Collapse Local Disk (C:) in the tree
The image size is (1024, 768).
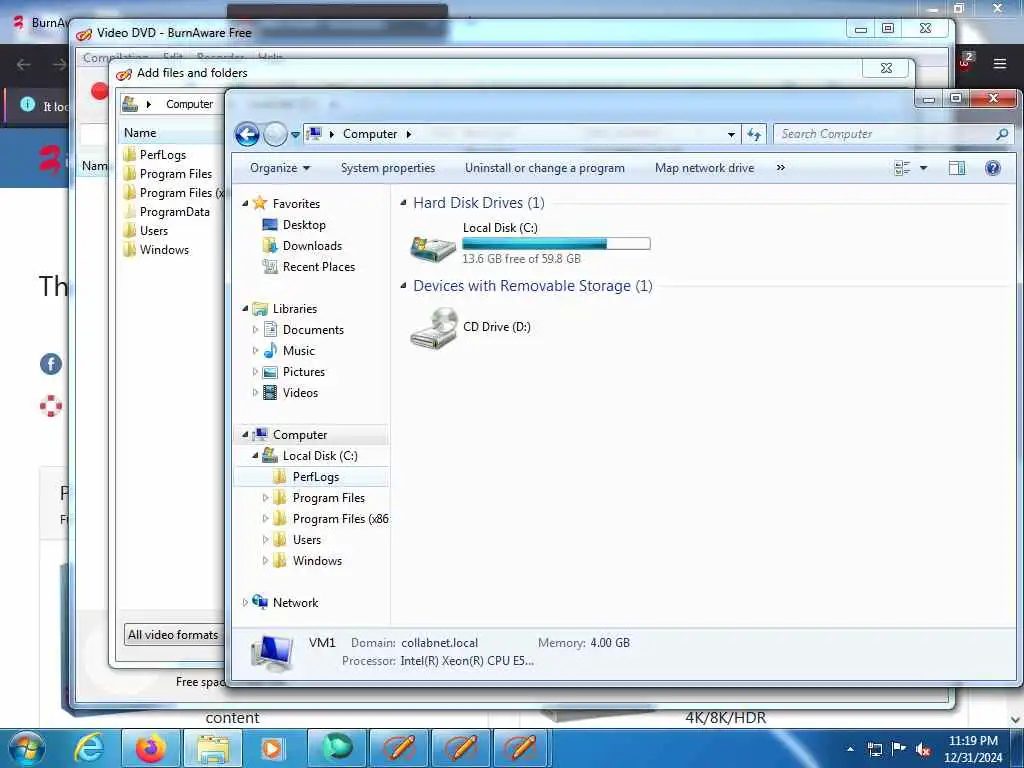(255, 455)
